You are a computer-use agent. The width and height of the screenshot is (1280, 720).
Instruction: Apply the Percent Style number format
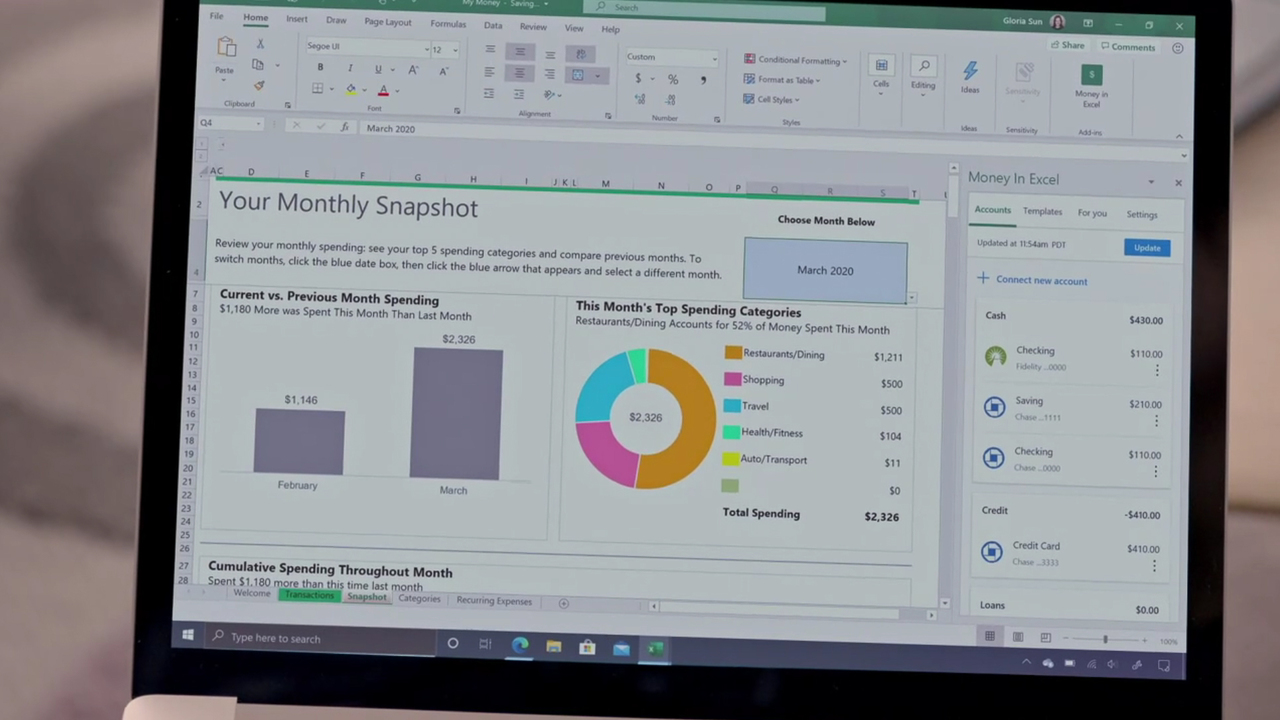click(x=672, y=79)
